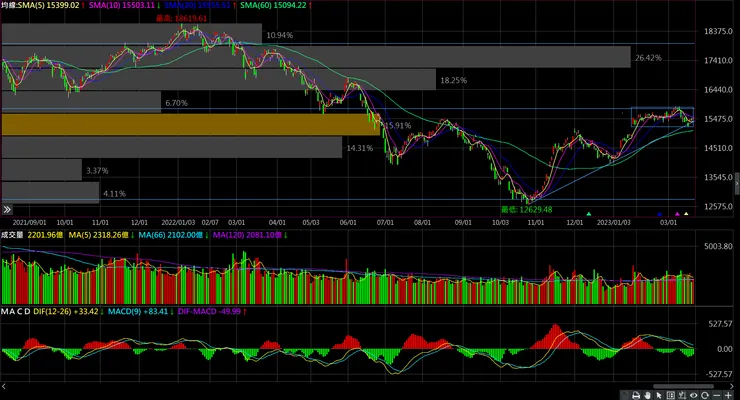740x400 pixels.
Task: Click the 17410.0 price axis label
Action: tap(718, 60)
